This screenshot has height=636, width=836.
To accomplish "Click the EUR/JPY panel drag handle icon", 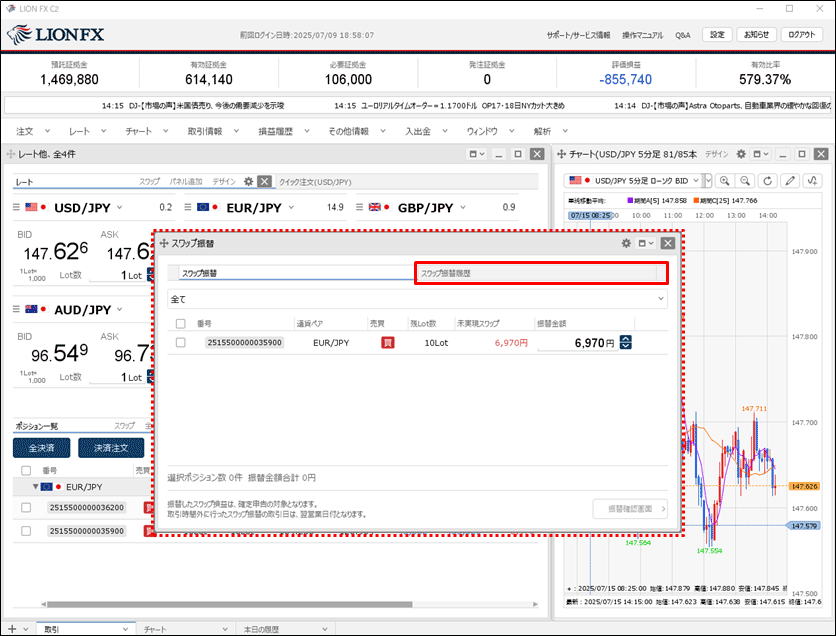I will click(x=188, y=207).
